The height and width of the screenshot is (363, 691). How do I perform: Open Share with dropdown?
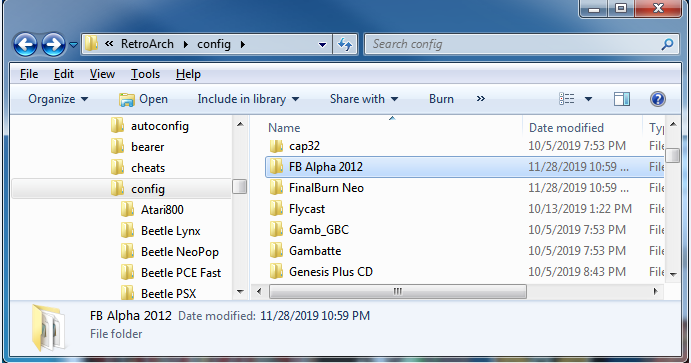pos(364,99)
